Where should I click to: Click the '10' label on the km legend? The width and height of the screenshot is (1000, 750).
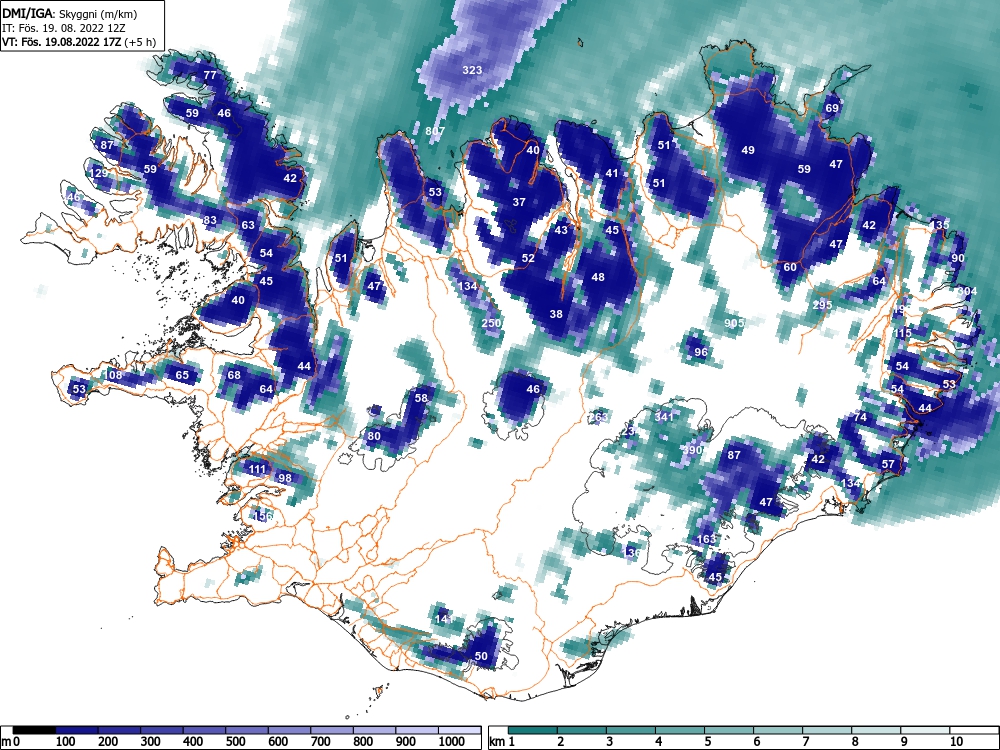pos(957,742)
